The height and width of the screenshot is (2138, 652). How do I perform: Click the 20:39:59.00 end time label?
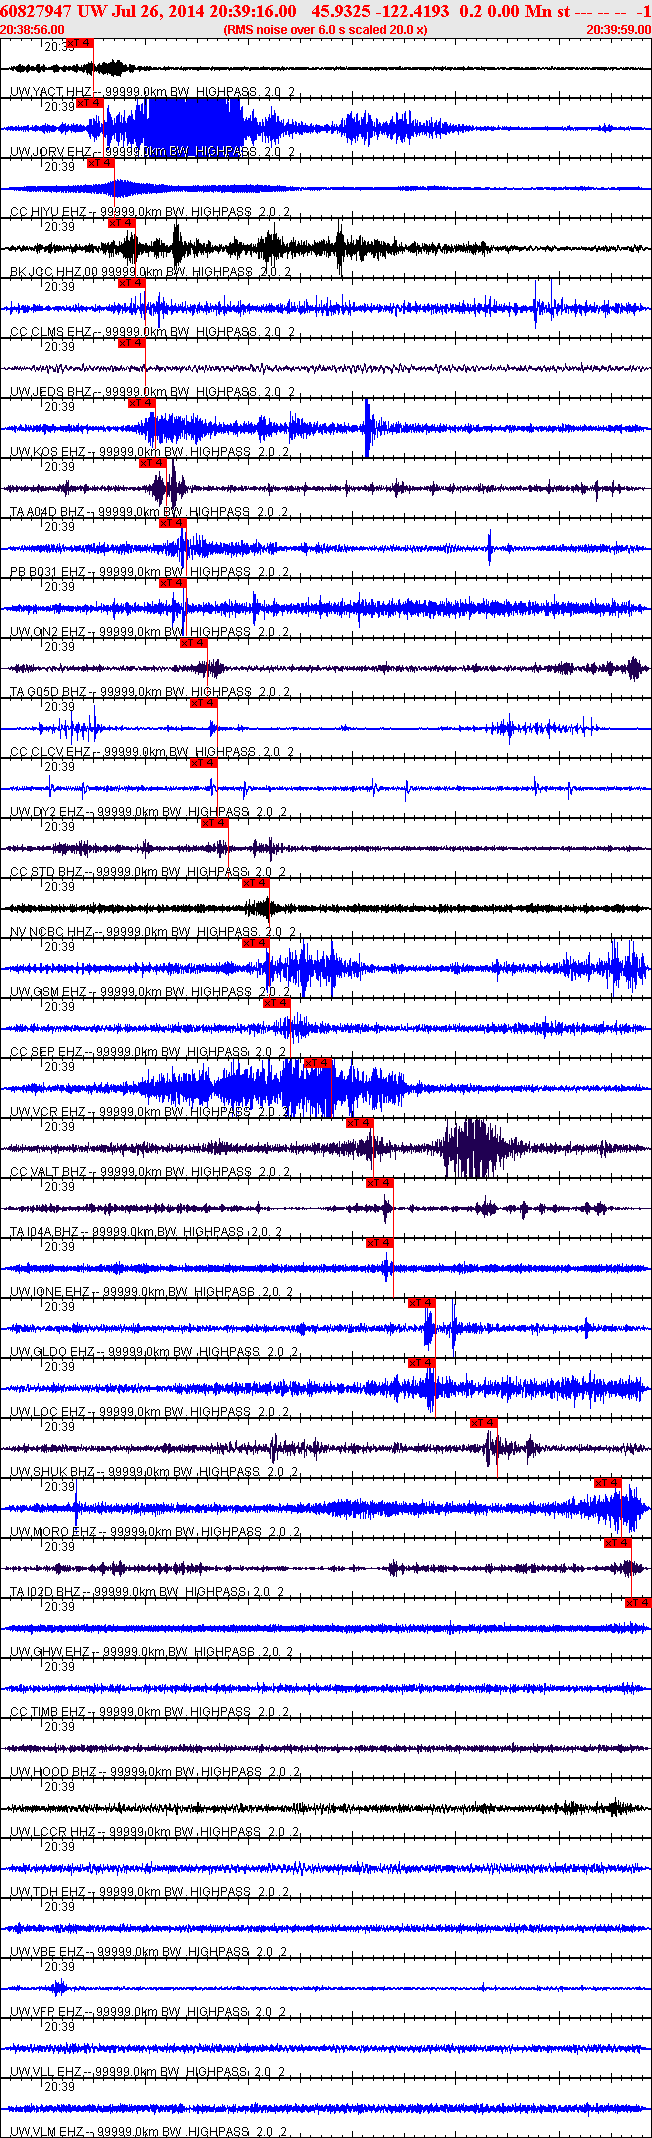618,30
